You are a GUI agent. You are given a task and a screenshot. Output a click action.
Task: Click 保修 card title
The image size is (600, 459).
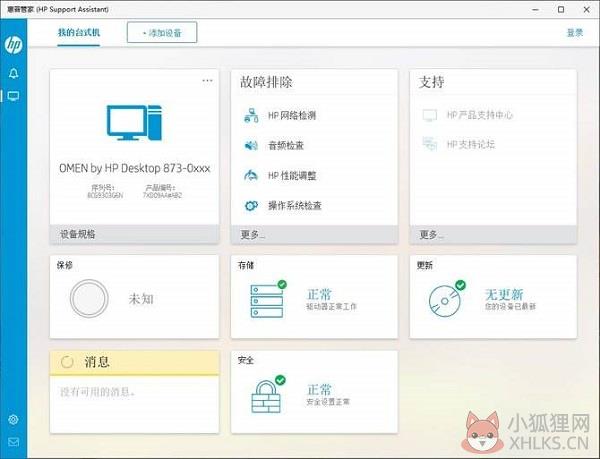[x=65, y=265]
